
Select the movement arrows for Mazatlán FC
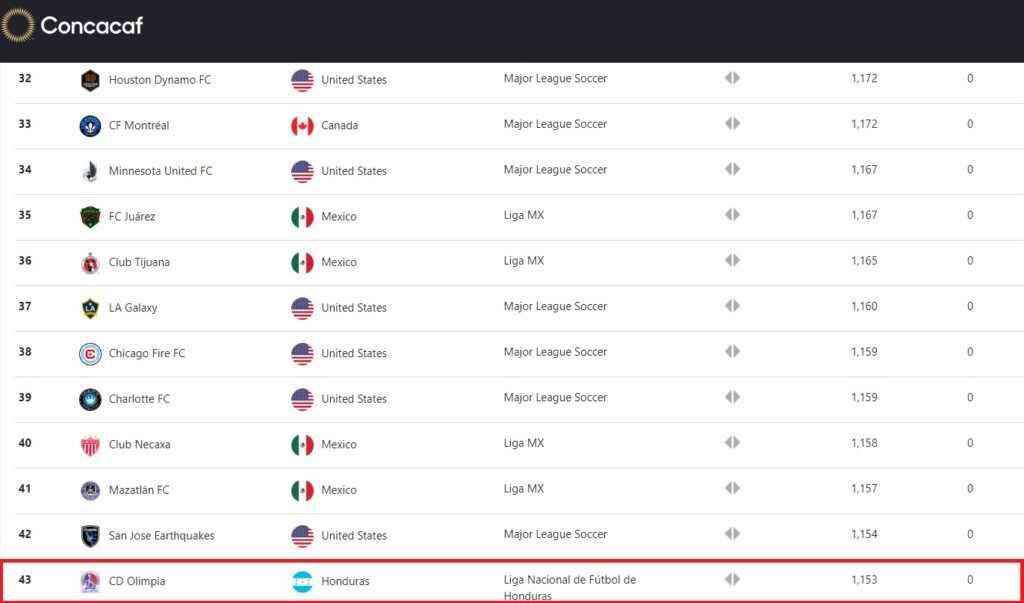coord(732,488)
